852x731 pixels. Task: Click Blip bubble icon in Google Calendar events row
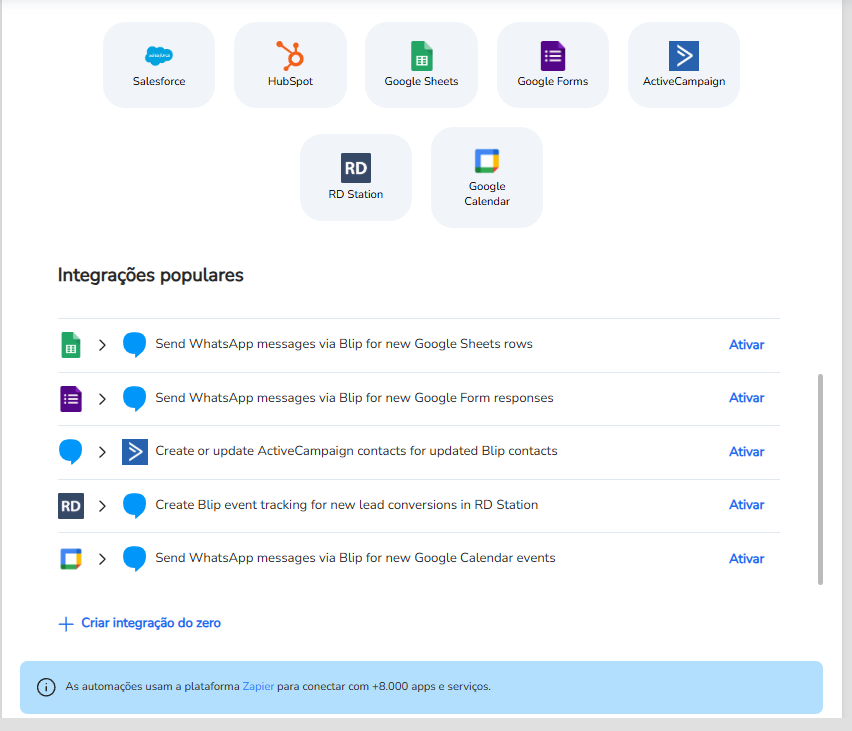pyautogui.click(x=134, y=559)
